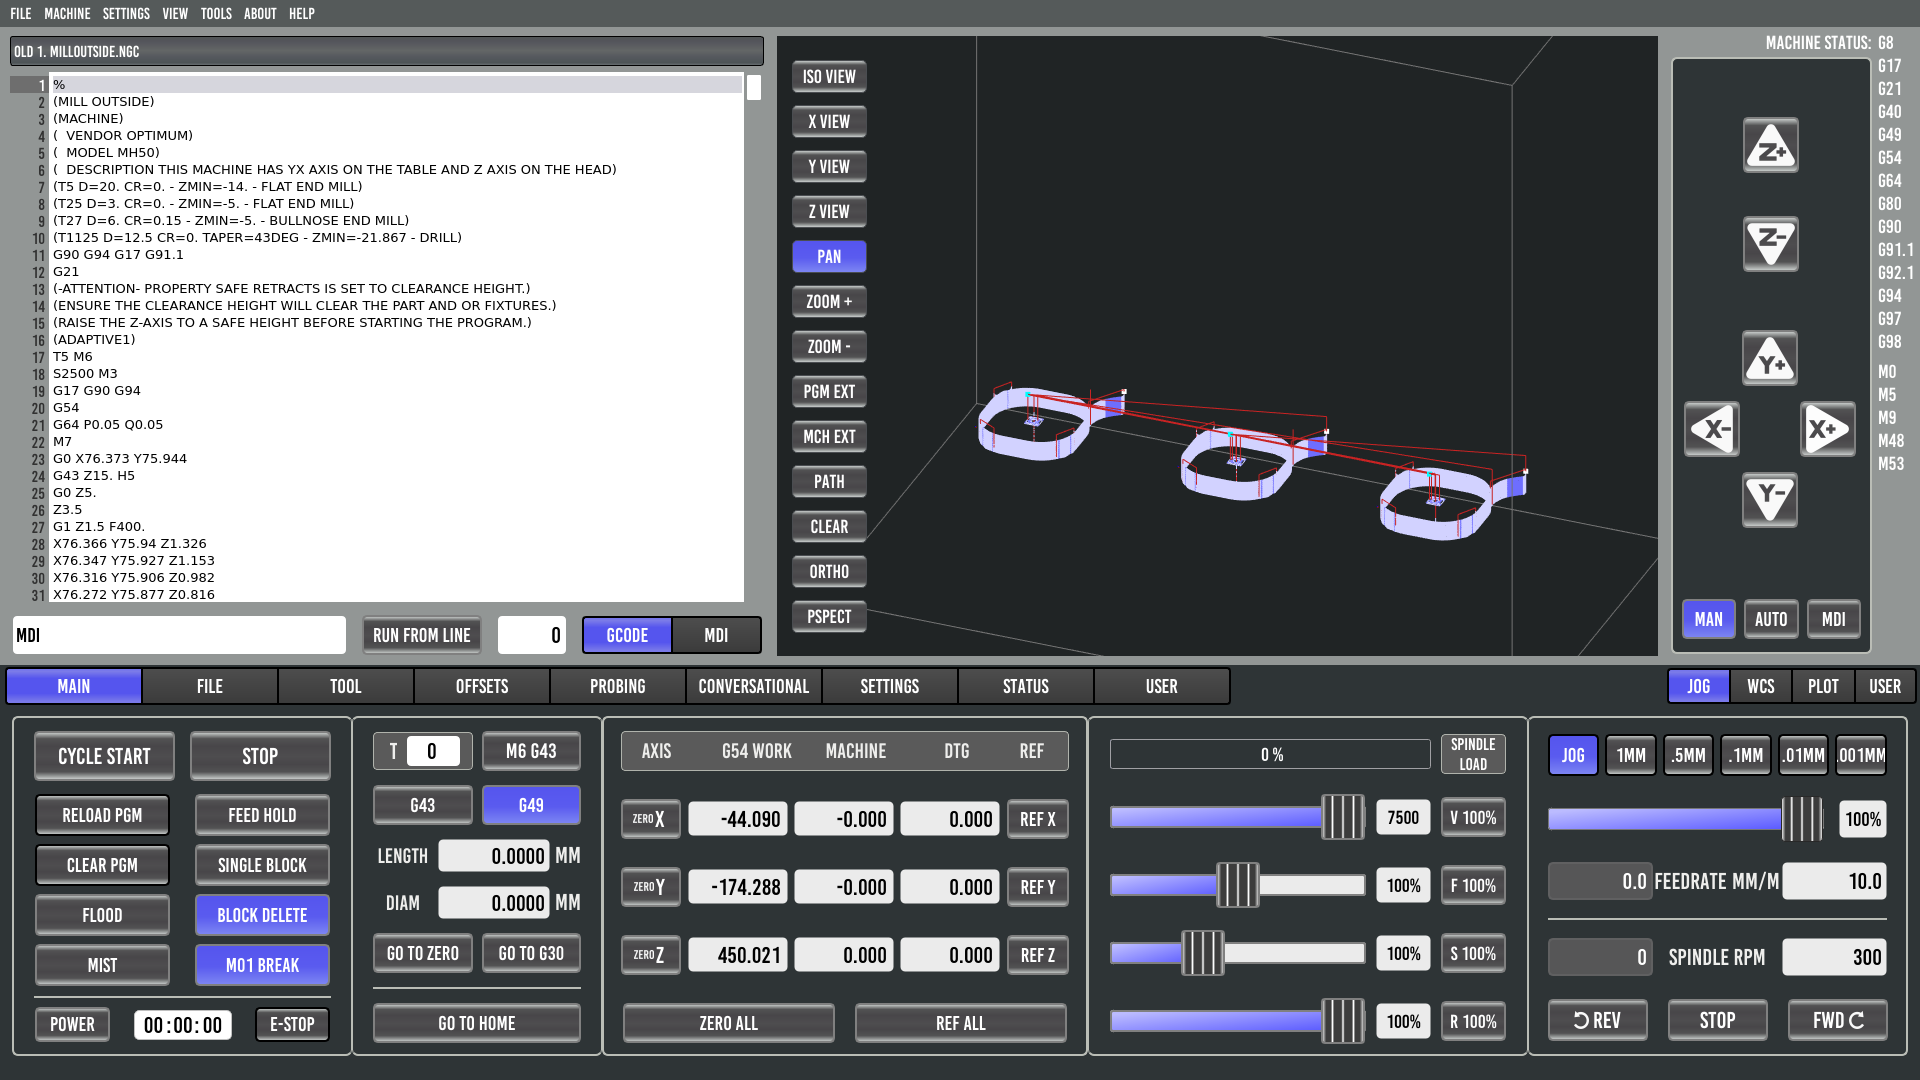Toggle the Block Delete option
1920x1080 pixels.
coord(262,915)
